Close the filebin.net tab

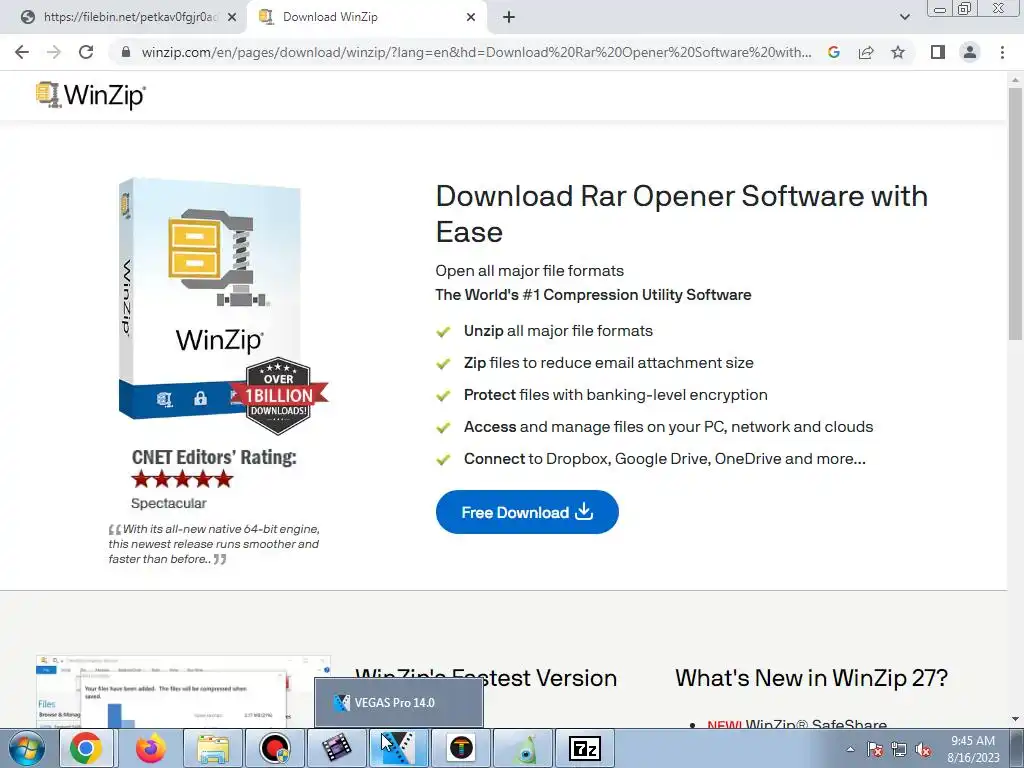click(x=232, y=17)
